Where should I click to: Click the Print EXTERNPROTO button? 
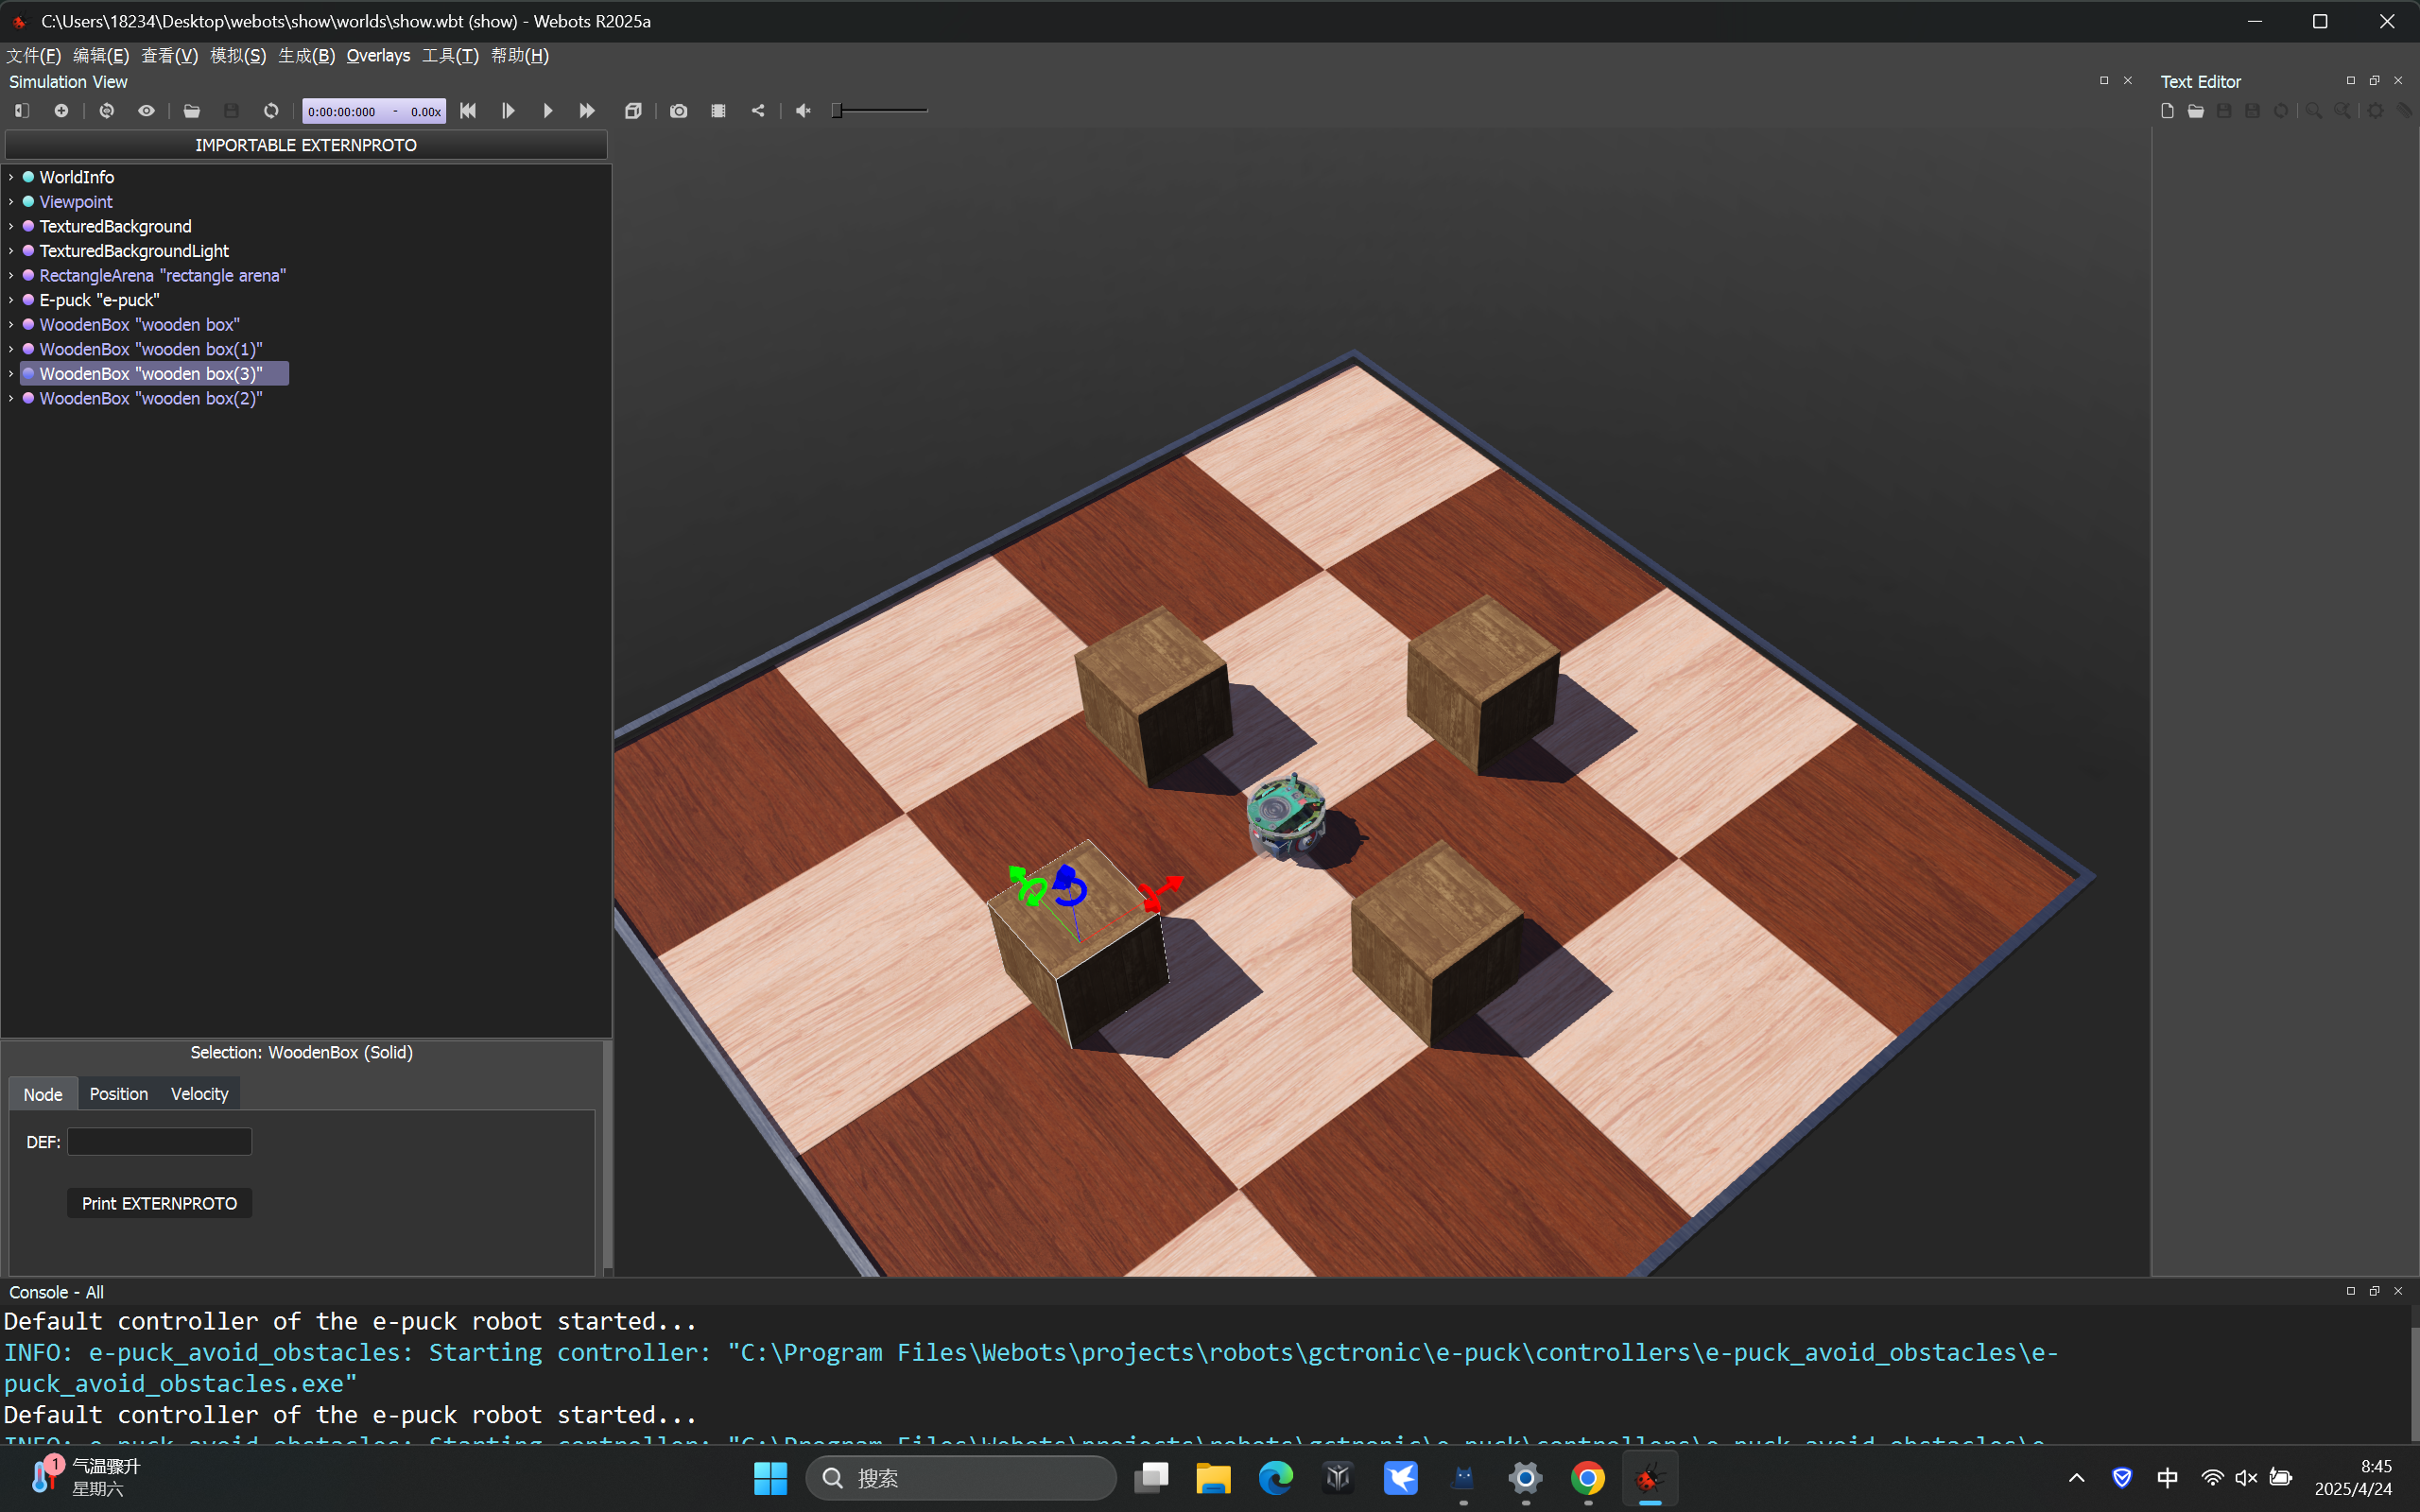pos(159,1203)
